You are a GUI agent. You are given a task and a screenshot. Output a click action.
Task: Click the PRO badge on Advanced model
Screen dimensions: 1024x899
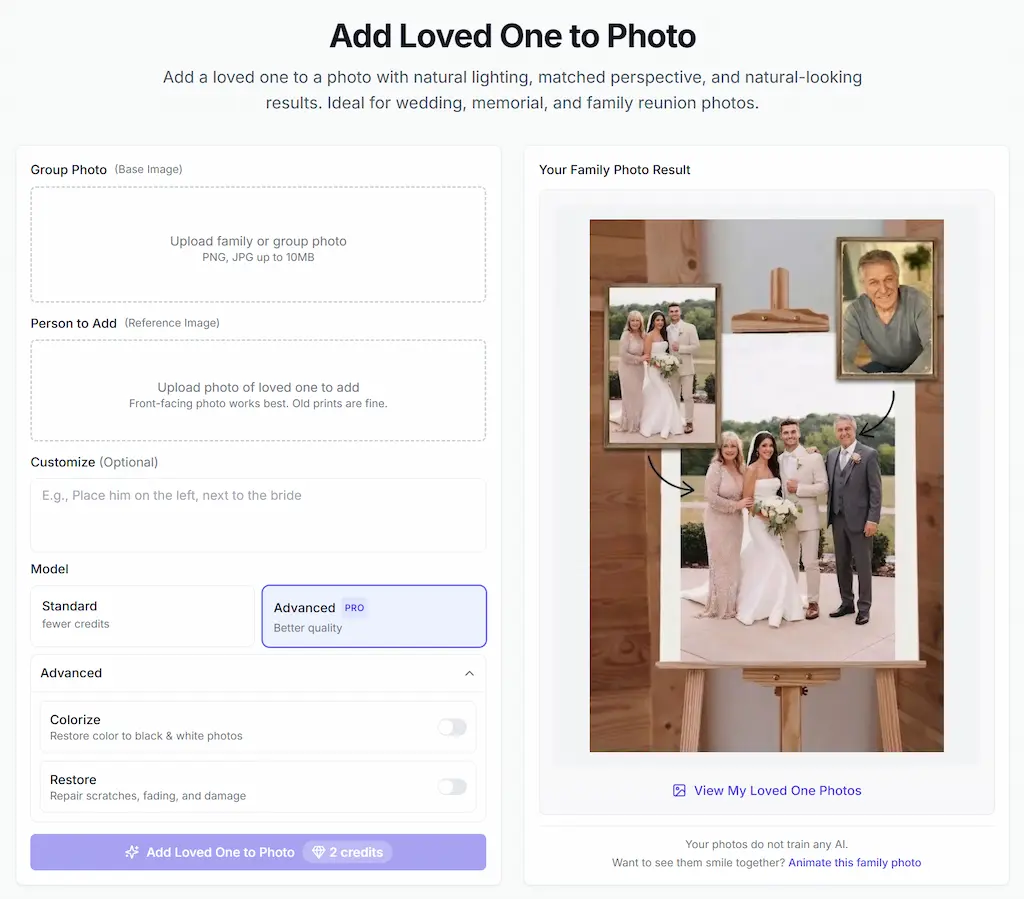tap(355, 608)
